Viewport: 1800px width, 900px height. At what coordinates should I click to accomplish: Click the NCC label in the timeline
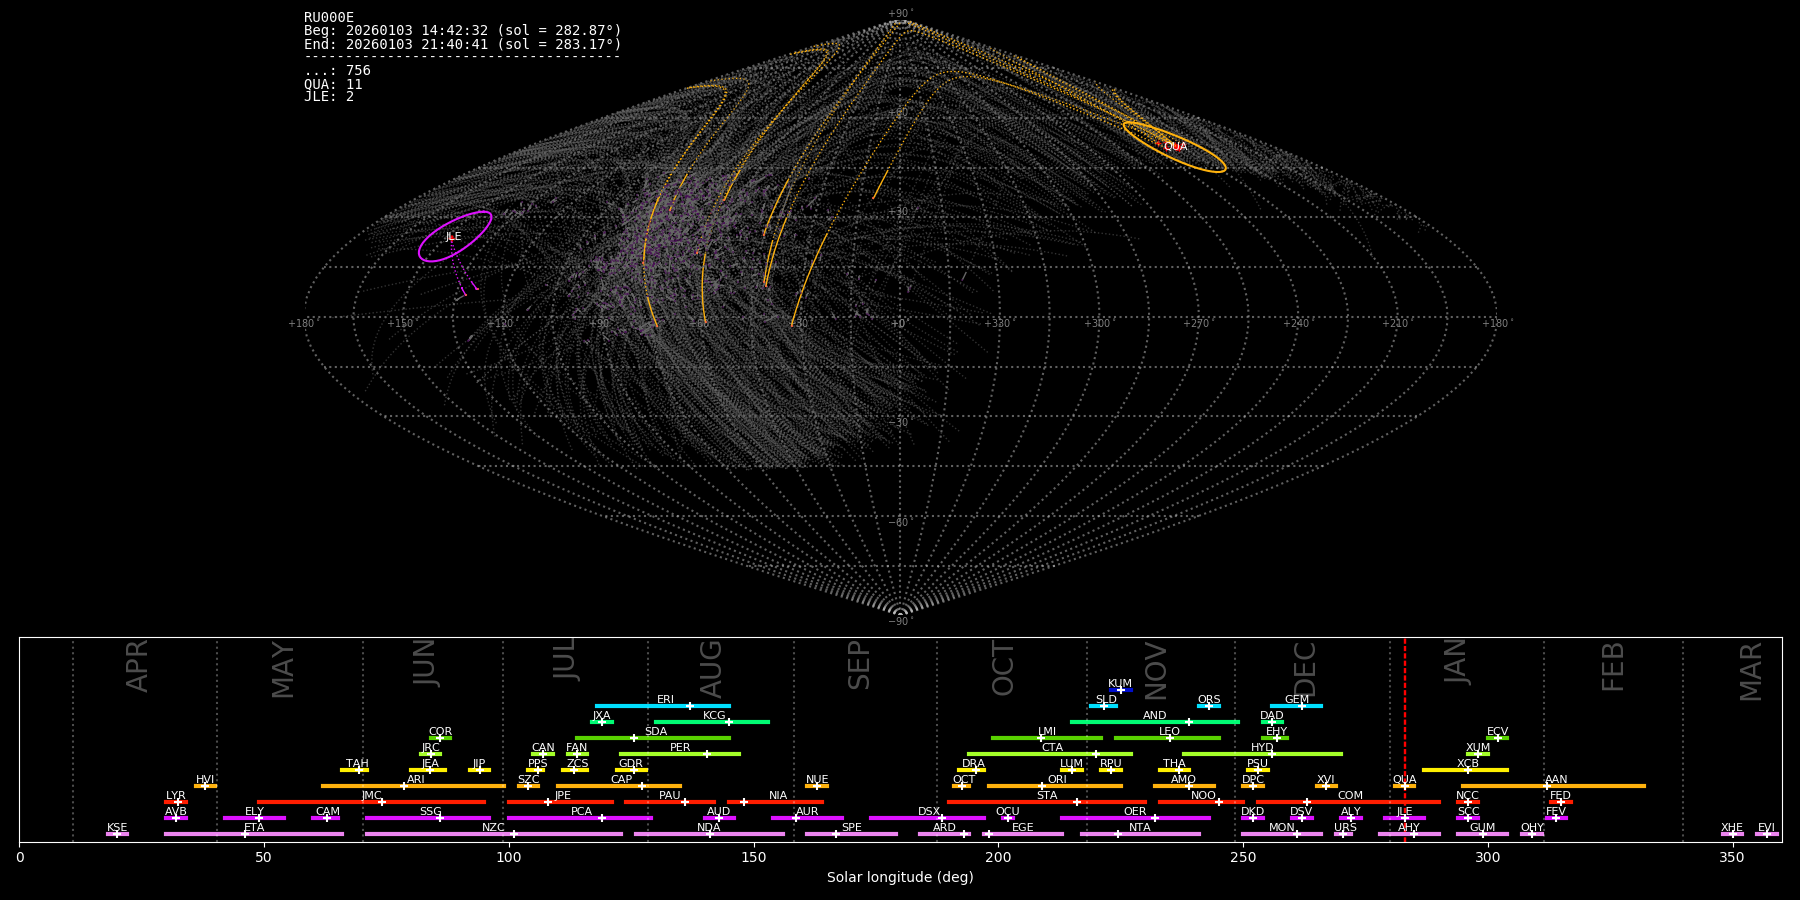[x=1467, y=796]
